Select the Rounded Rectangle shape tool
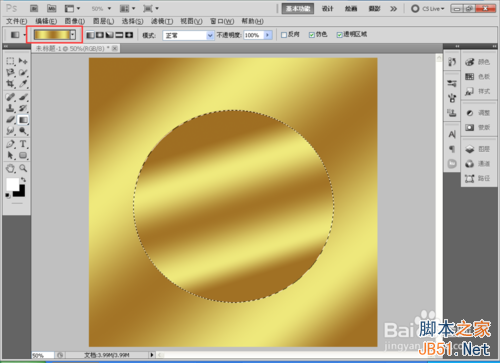Image resolution: width=500 pixels, height=363 pixels. 23,155
